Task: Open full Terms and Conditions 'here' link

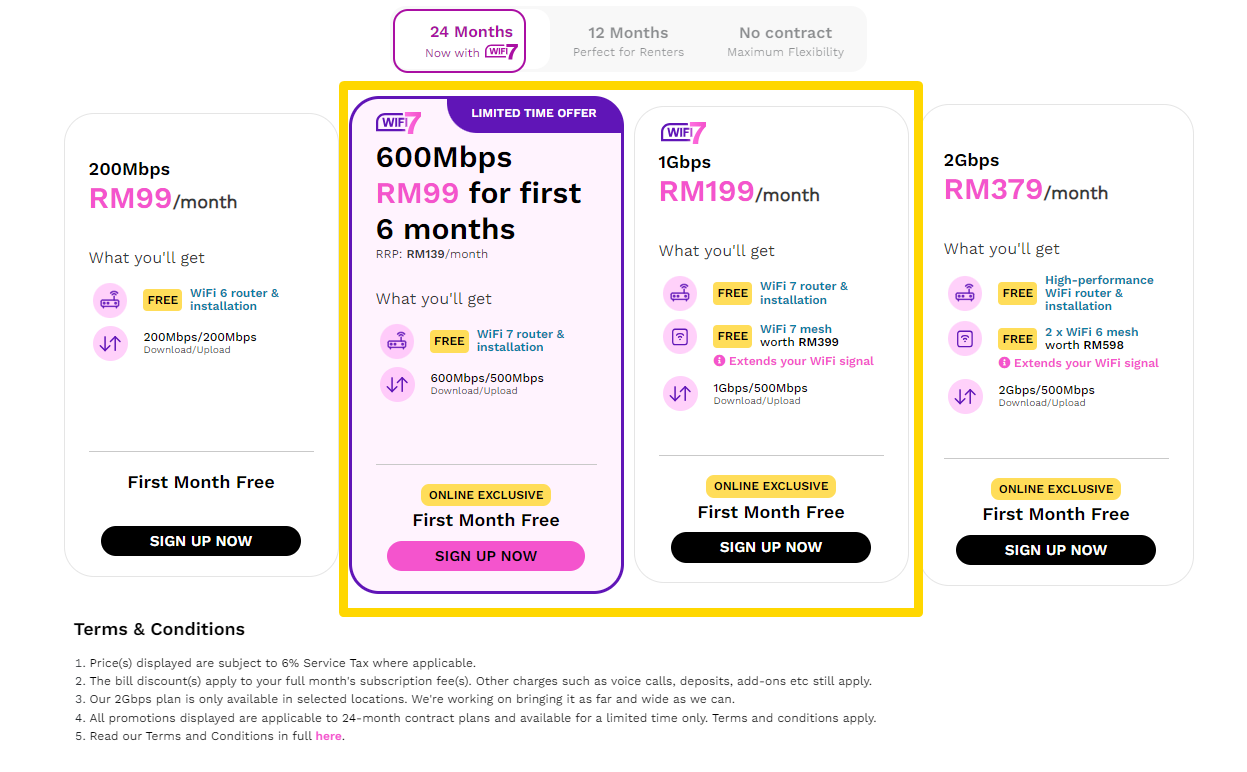Action: pyautogui.click(x=328, y=736)
